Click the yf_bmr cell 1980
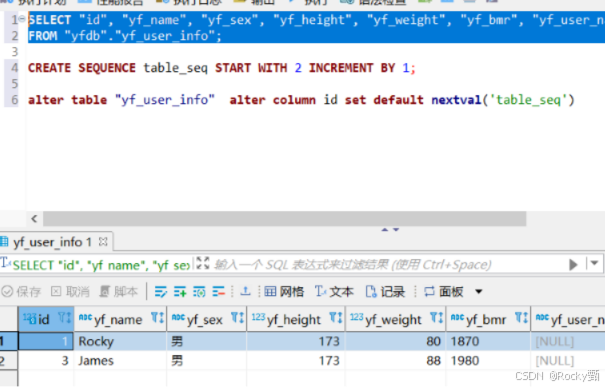This screenshot has height=387, width=605. (x=488, y=360)
